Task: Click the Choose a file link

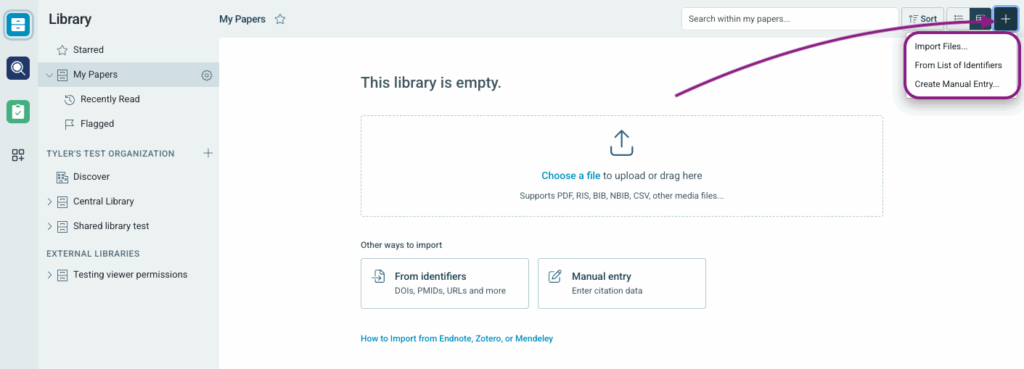Action: point(571,176)
